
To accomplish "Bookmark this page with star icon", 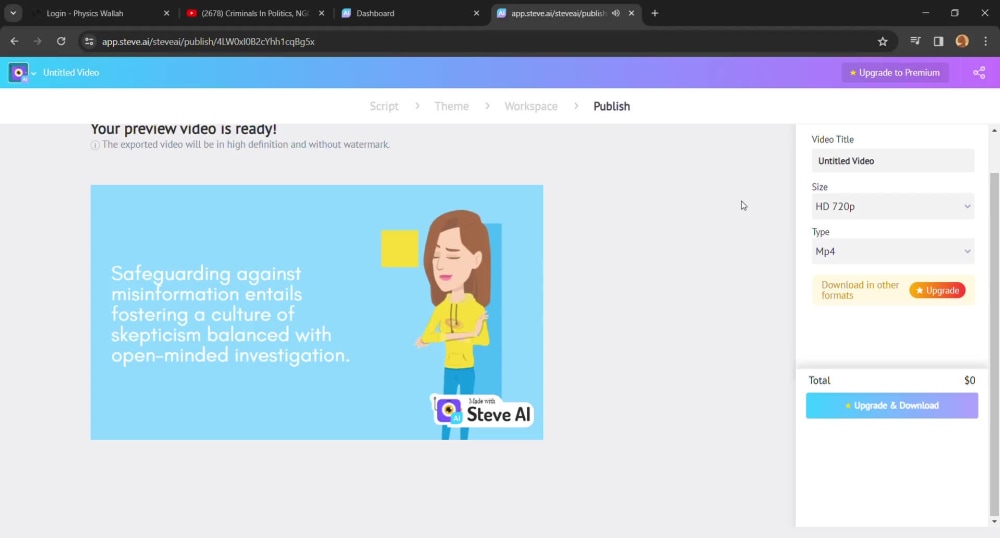I will pyautogui.click(x=883, y=41).
